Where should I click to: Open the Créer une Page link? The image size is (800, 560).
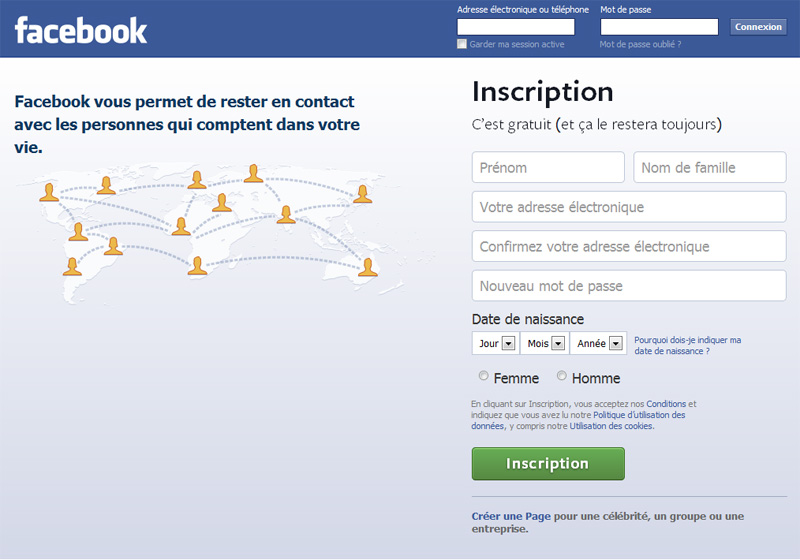(511, 516)
